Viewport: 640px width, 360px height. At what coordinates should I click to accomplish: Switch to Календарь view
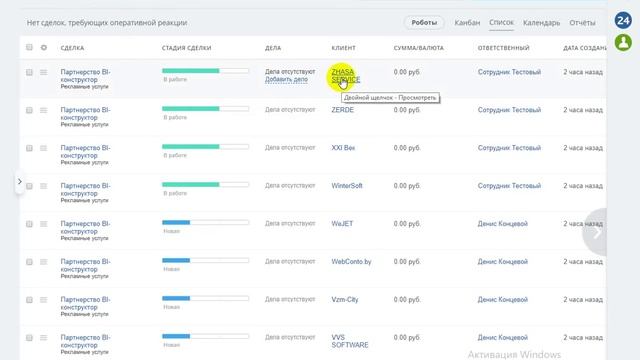coord(541,23)
